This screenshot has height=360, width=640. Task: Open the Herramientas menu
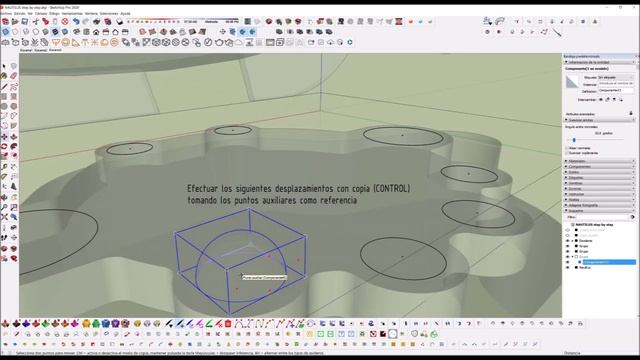click(x=72, y=13)
